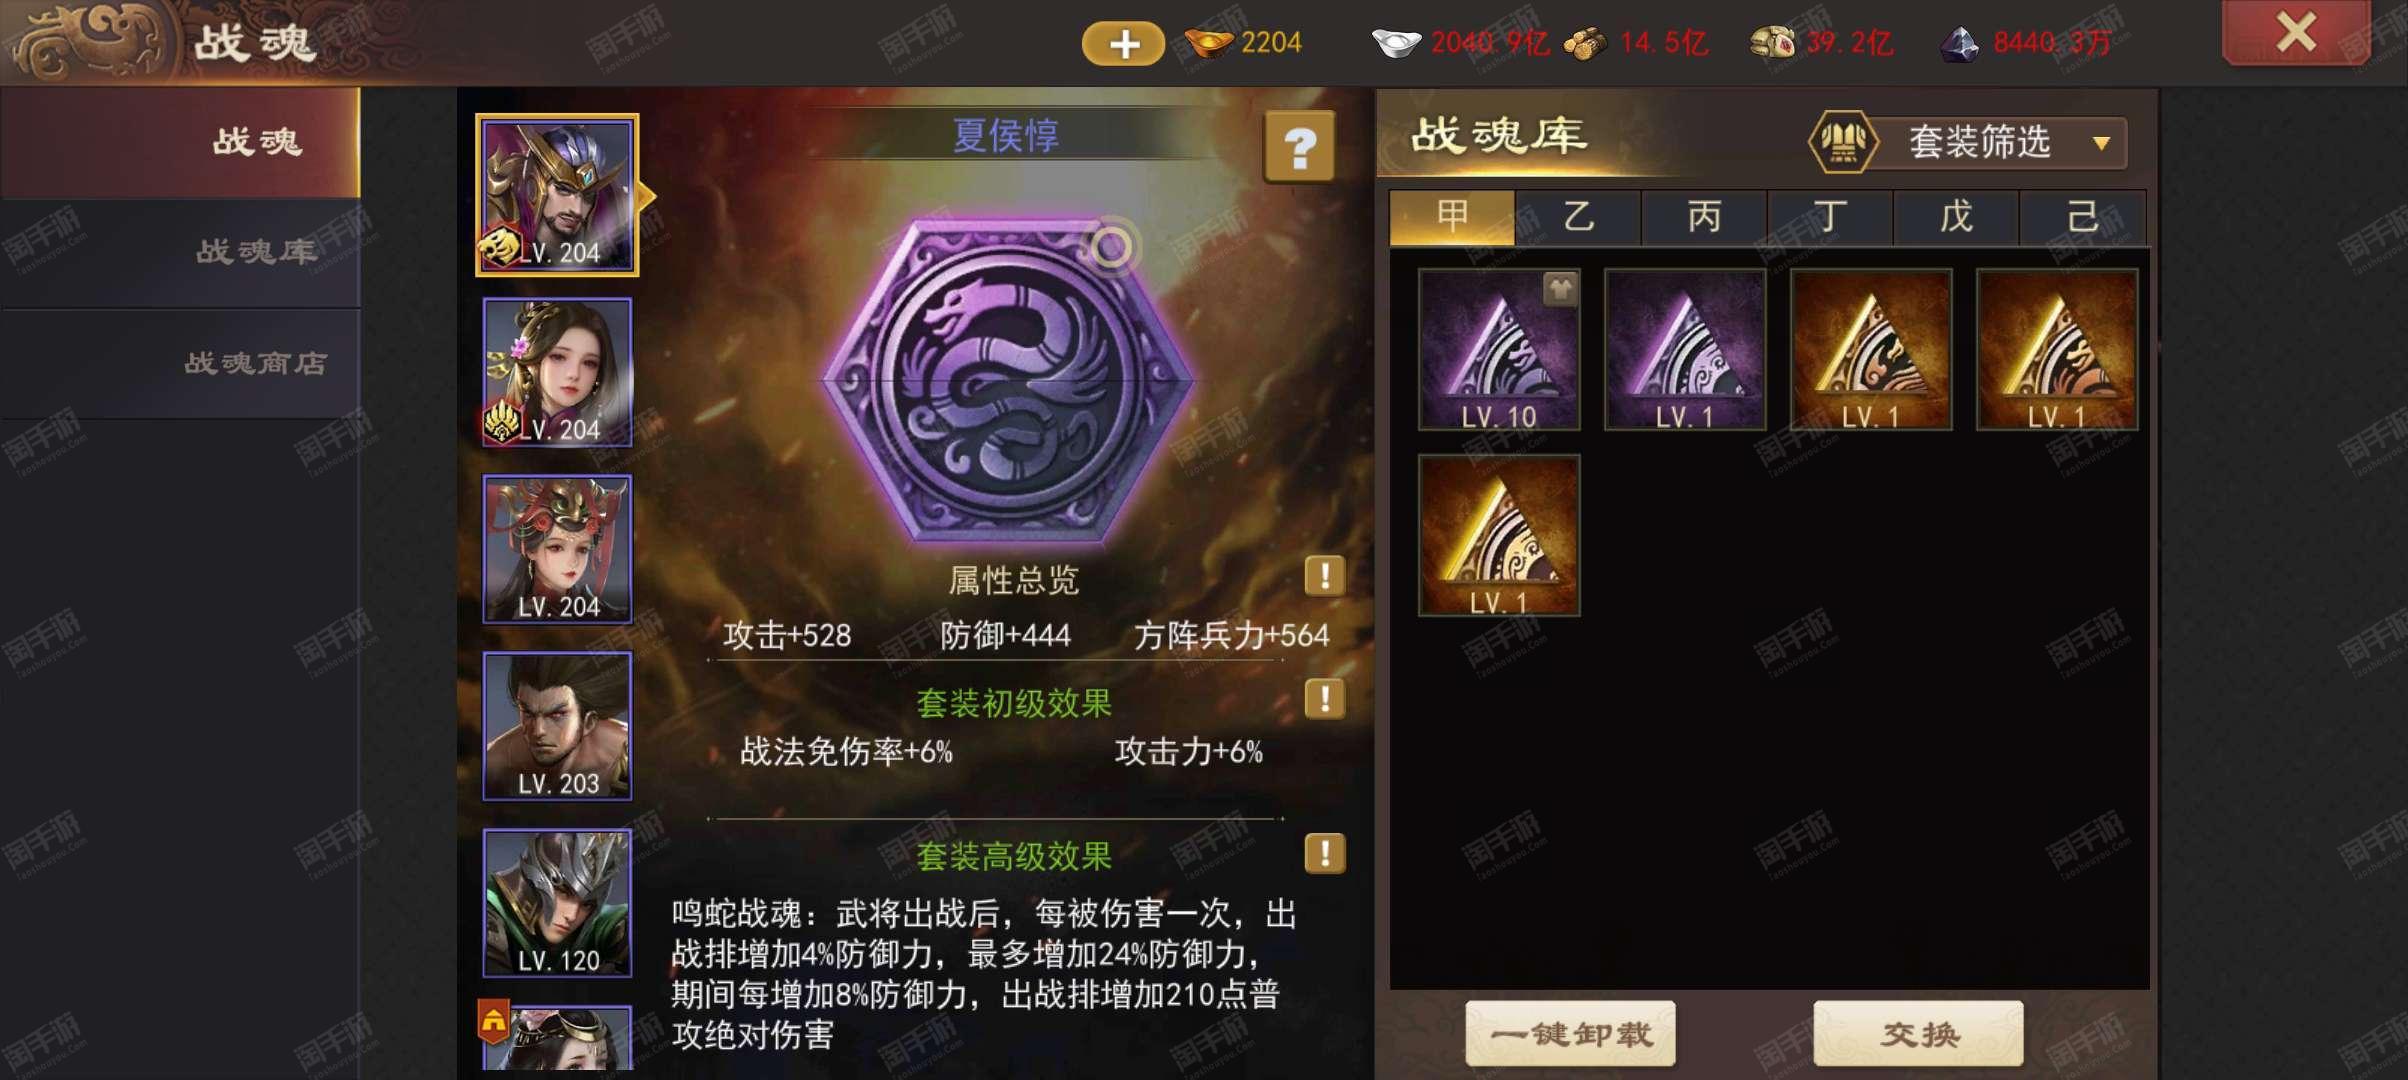Select the 夏侯惇 LV. 204 hero portrait

tap(557, 195)
